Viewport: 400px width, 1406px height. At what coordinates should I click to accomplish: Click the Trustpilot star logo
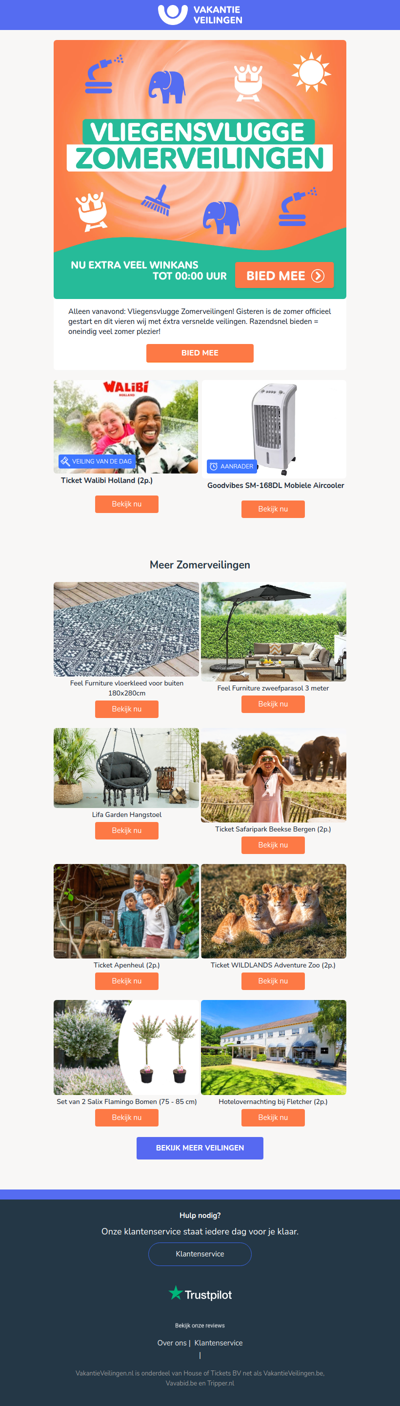click(176, 1293)
